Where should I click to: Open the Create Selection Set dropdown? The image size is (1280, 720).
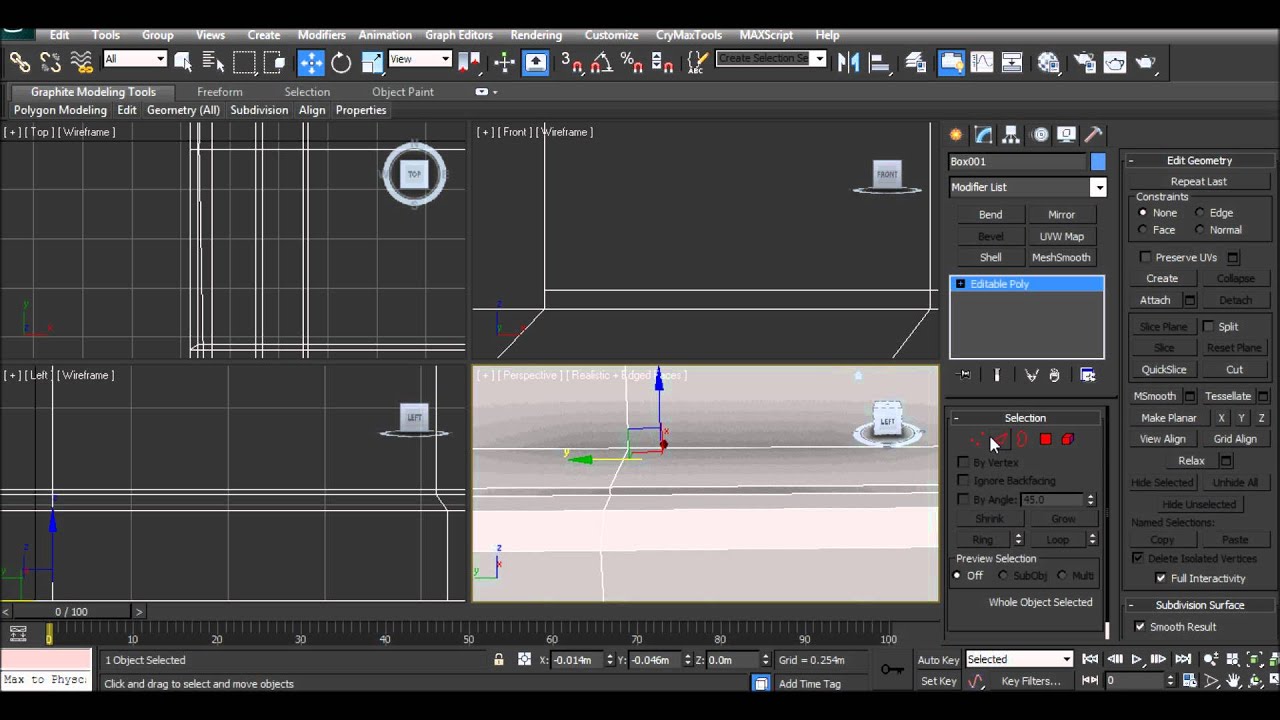pyautogui.click(x=819, y=59)
